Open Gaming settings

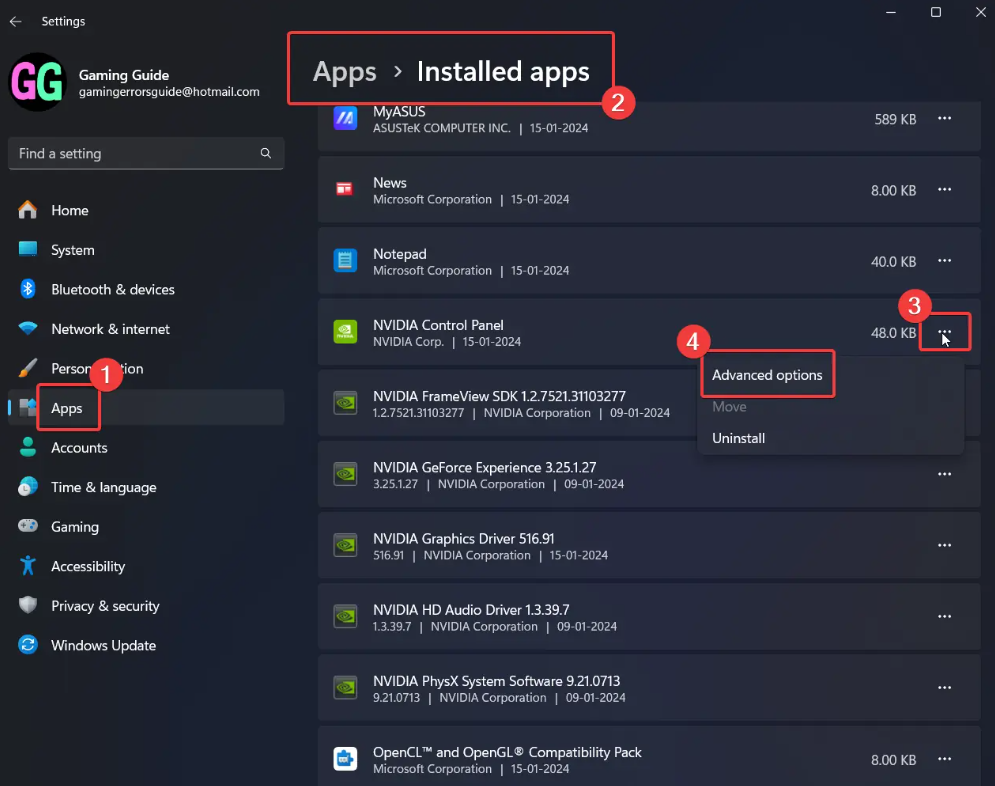pyautogui.click(x=146, y=527)
